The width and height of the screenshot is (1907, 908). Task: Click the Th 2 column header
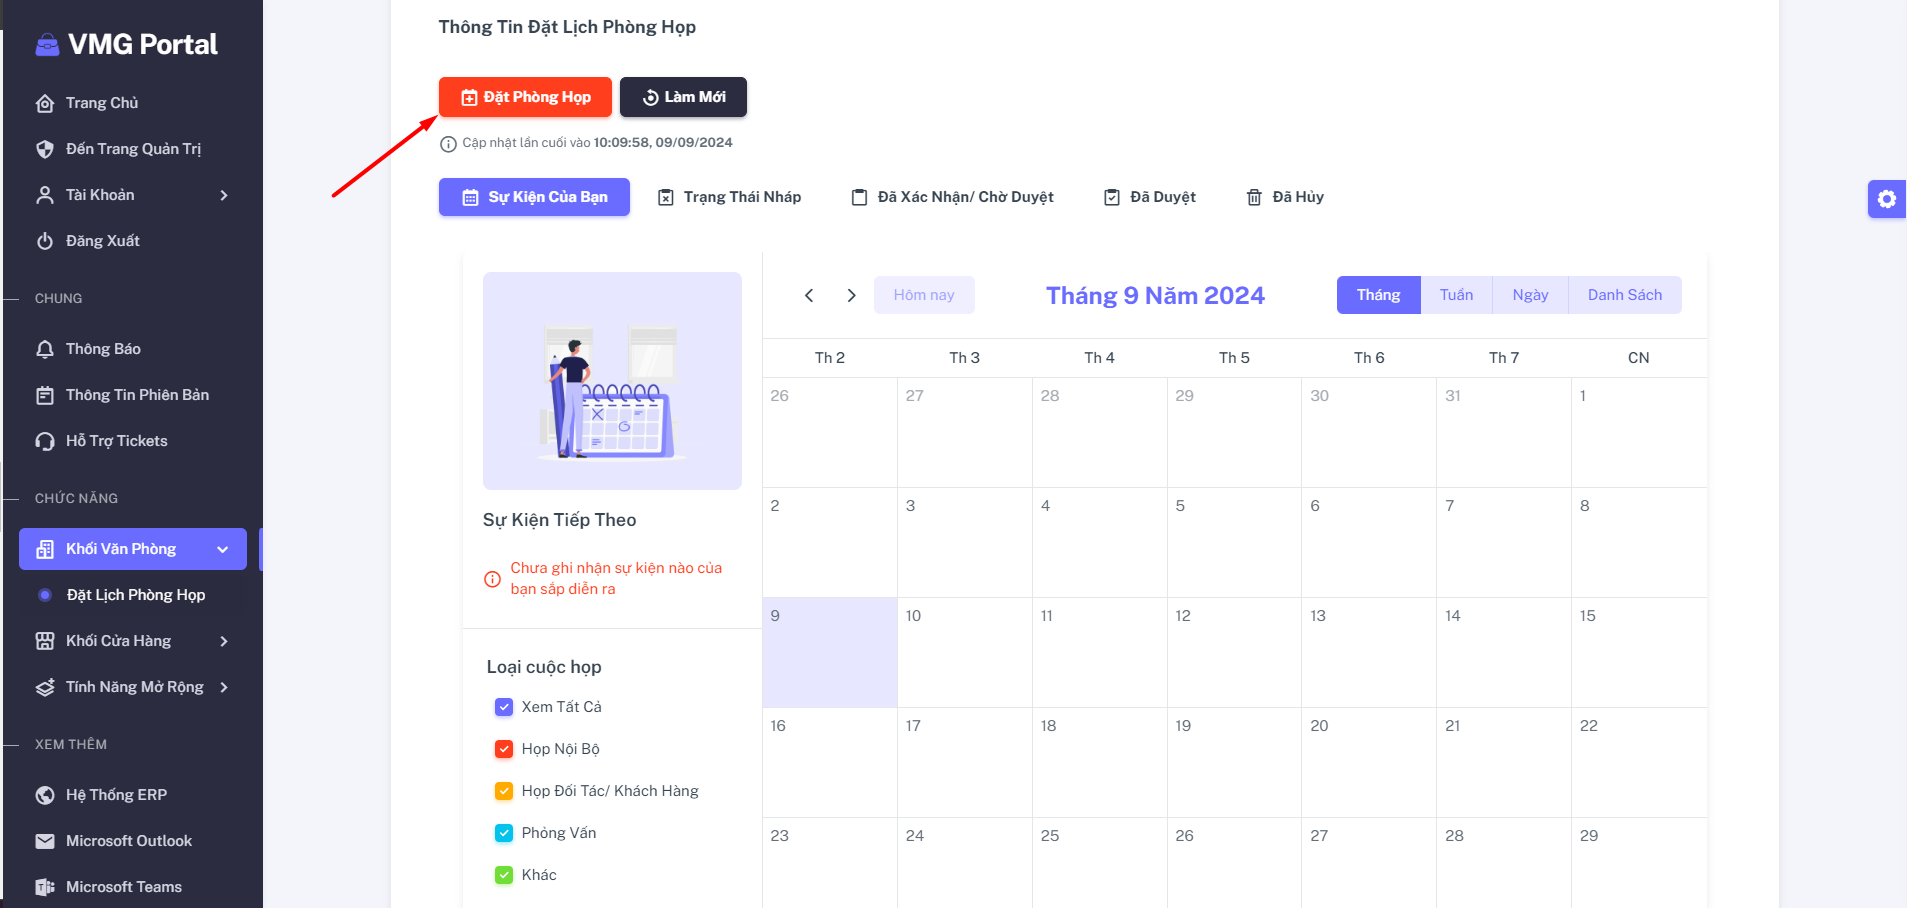point(830,358)
